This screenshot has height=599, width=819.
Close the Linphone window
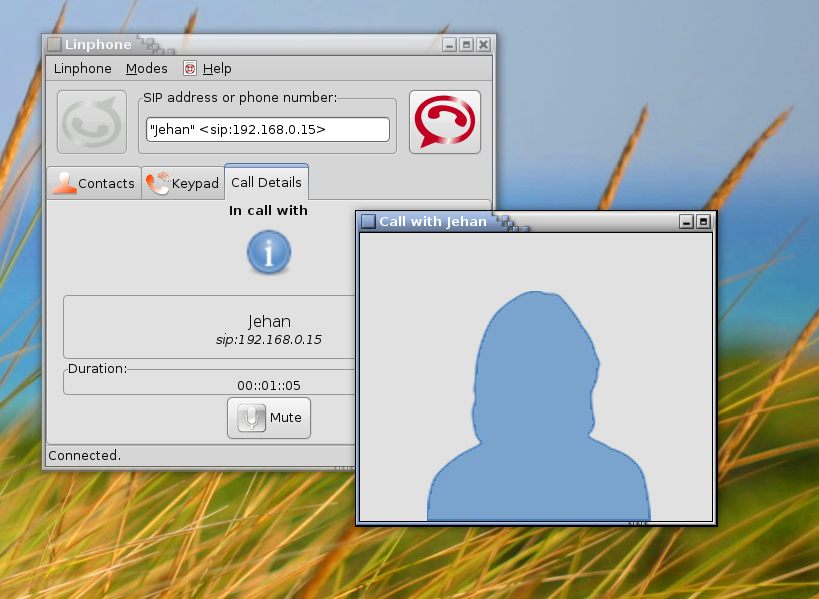484,45
